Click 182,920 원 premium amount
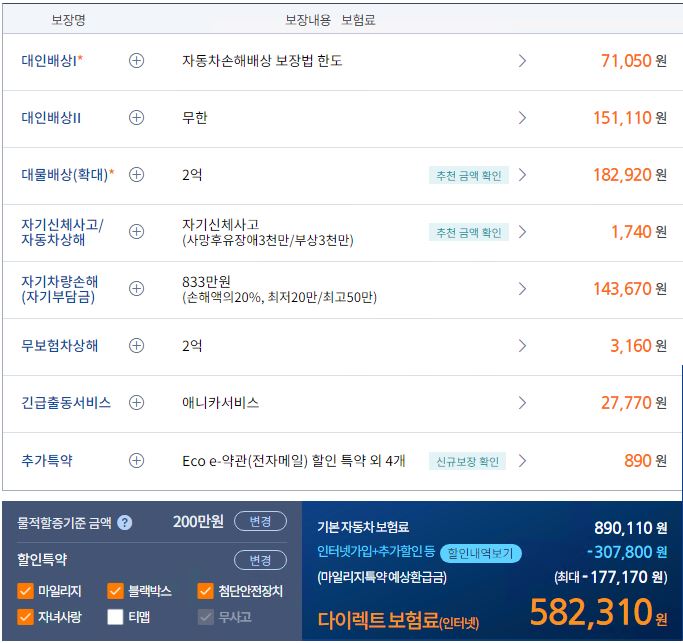 pyautogui.click(x=630, y=175)
